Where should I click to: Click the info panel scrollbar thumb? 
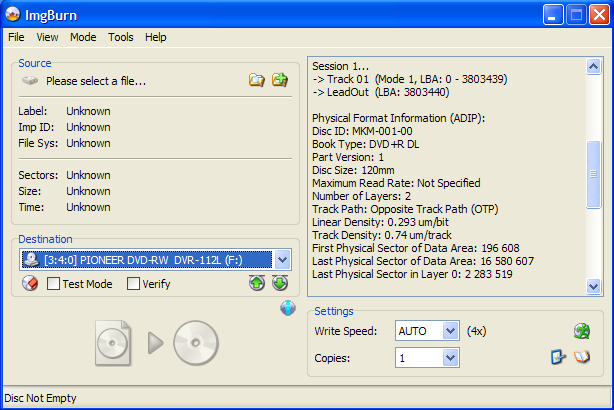click(593, 174)
